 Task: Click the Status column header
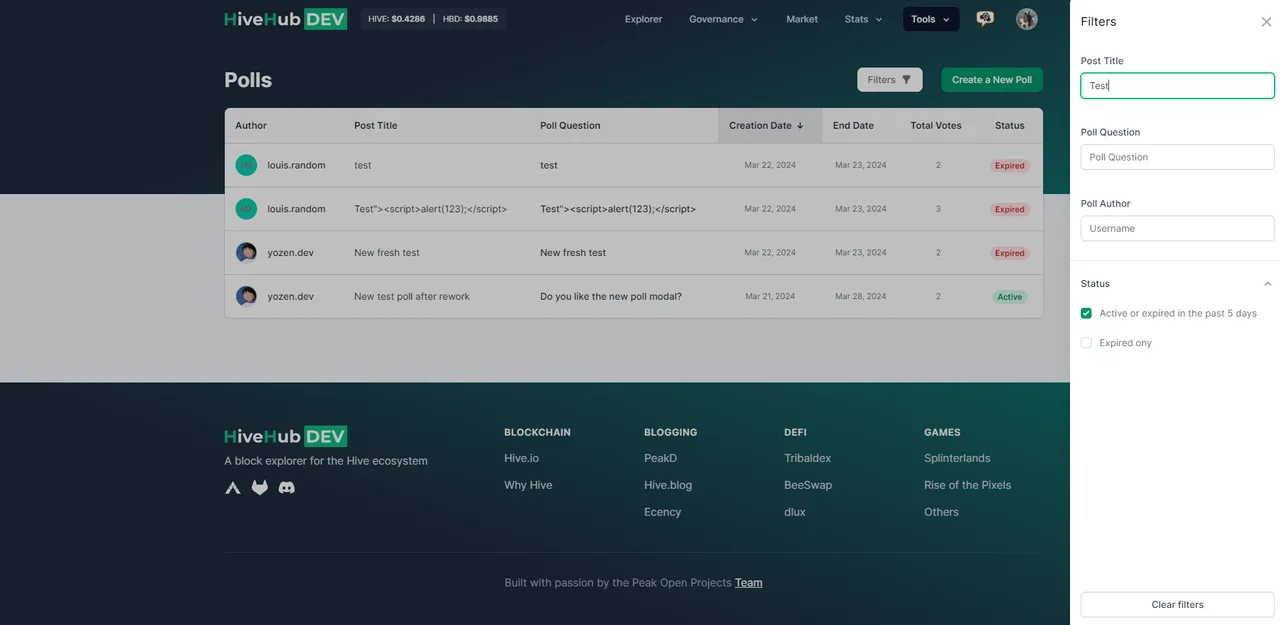coord(1010,126)
